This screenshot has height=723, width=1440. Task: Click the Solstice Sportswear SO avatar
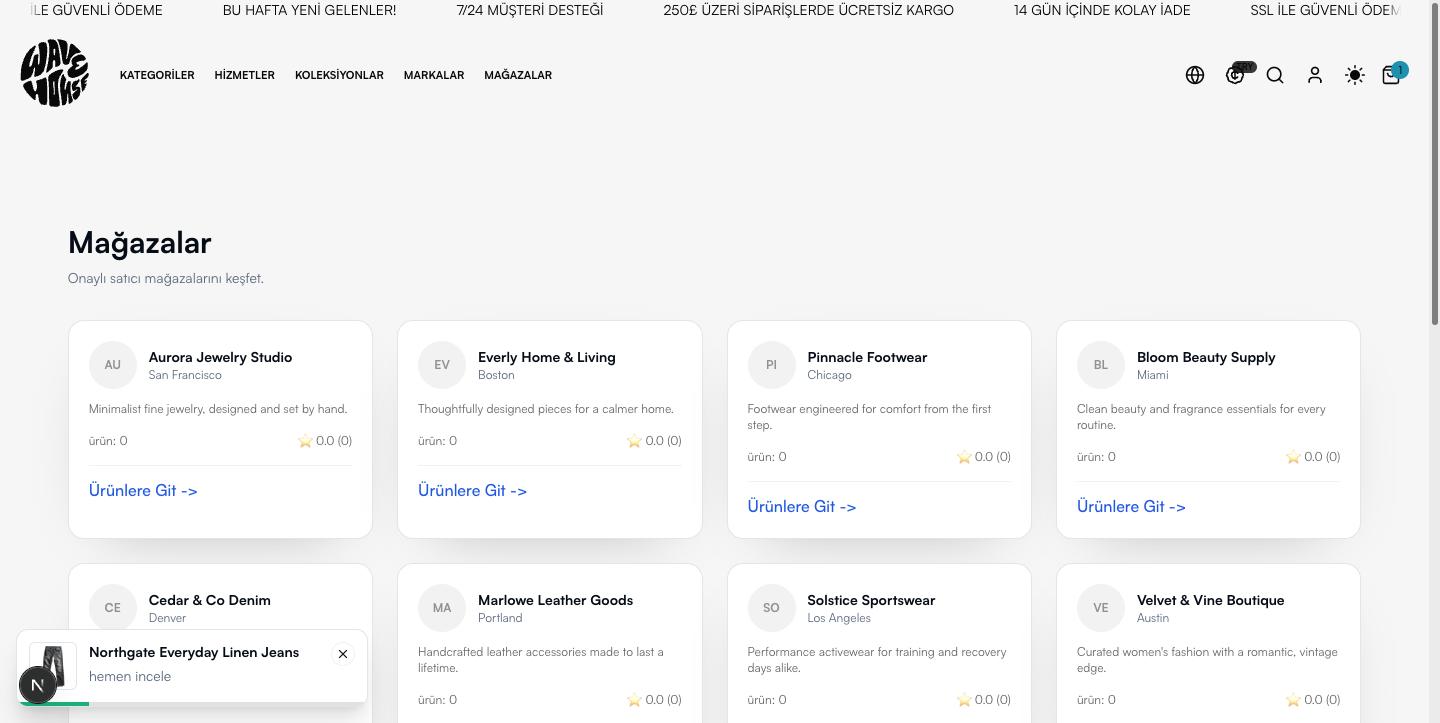click(x=771, y=608)
